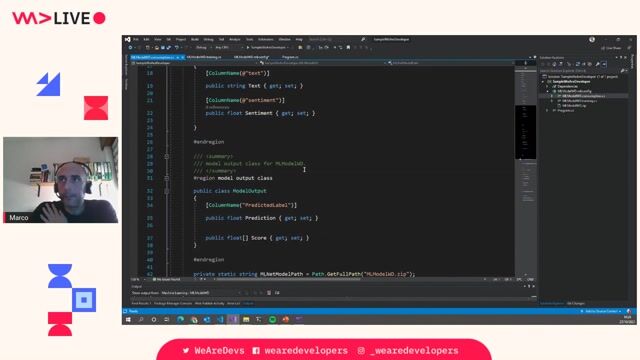Click the account profile avatar icon
The width and height of the screenshot is (640, 360).
click(591, 40)
